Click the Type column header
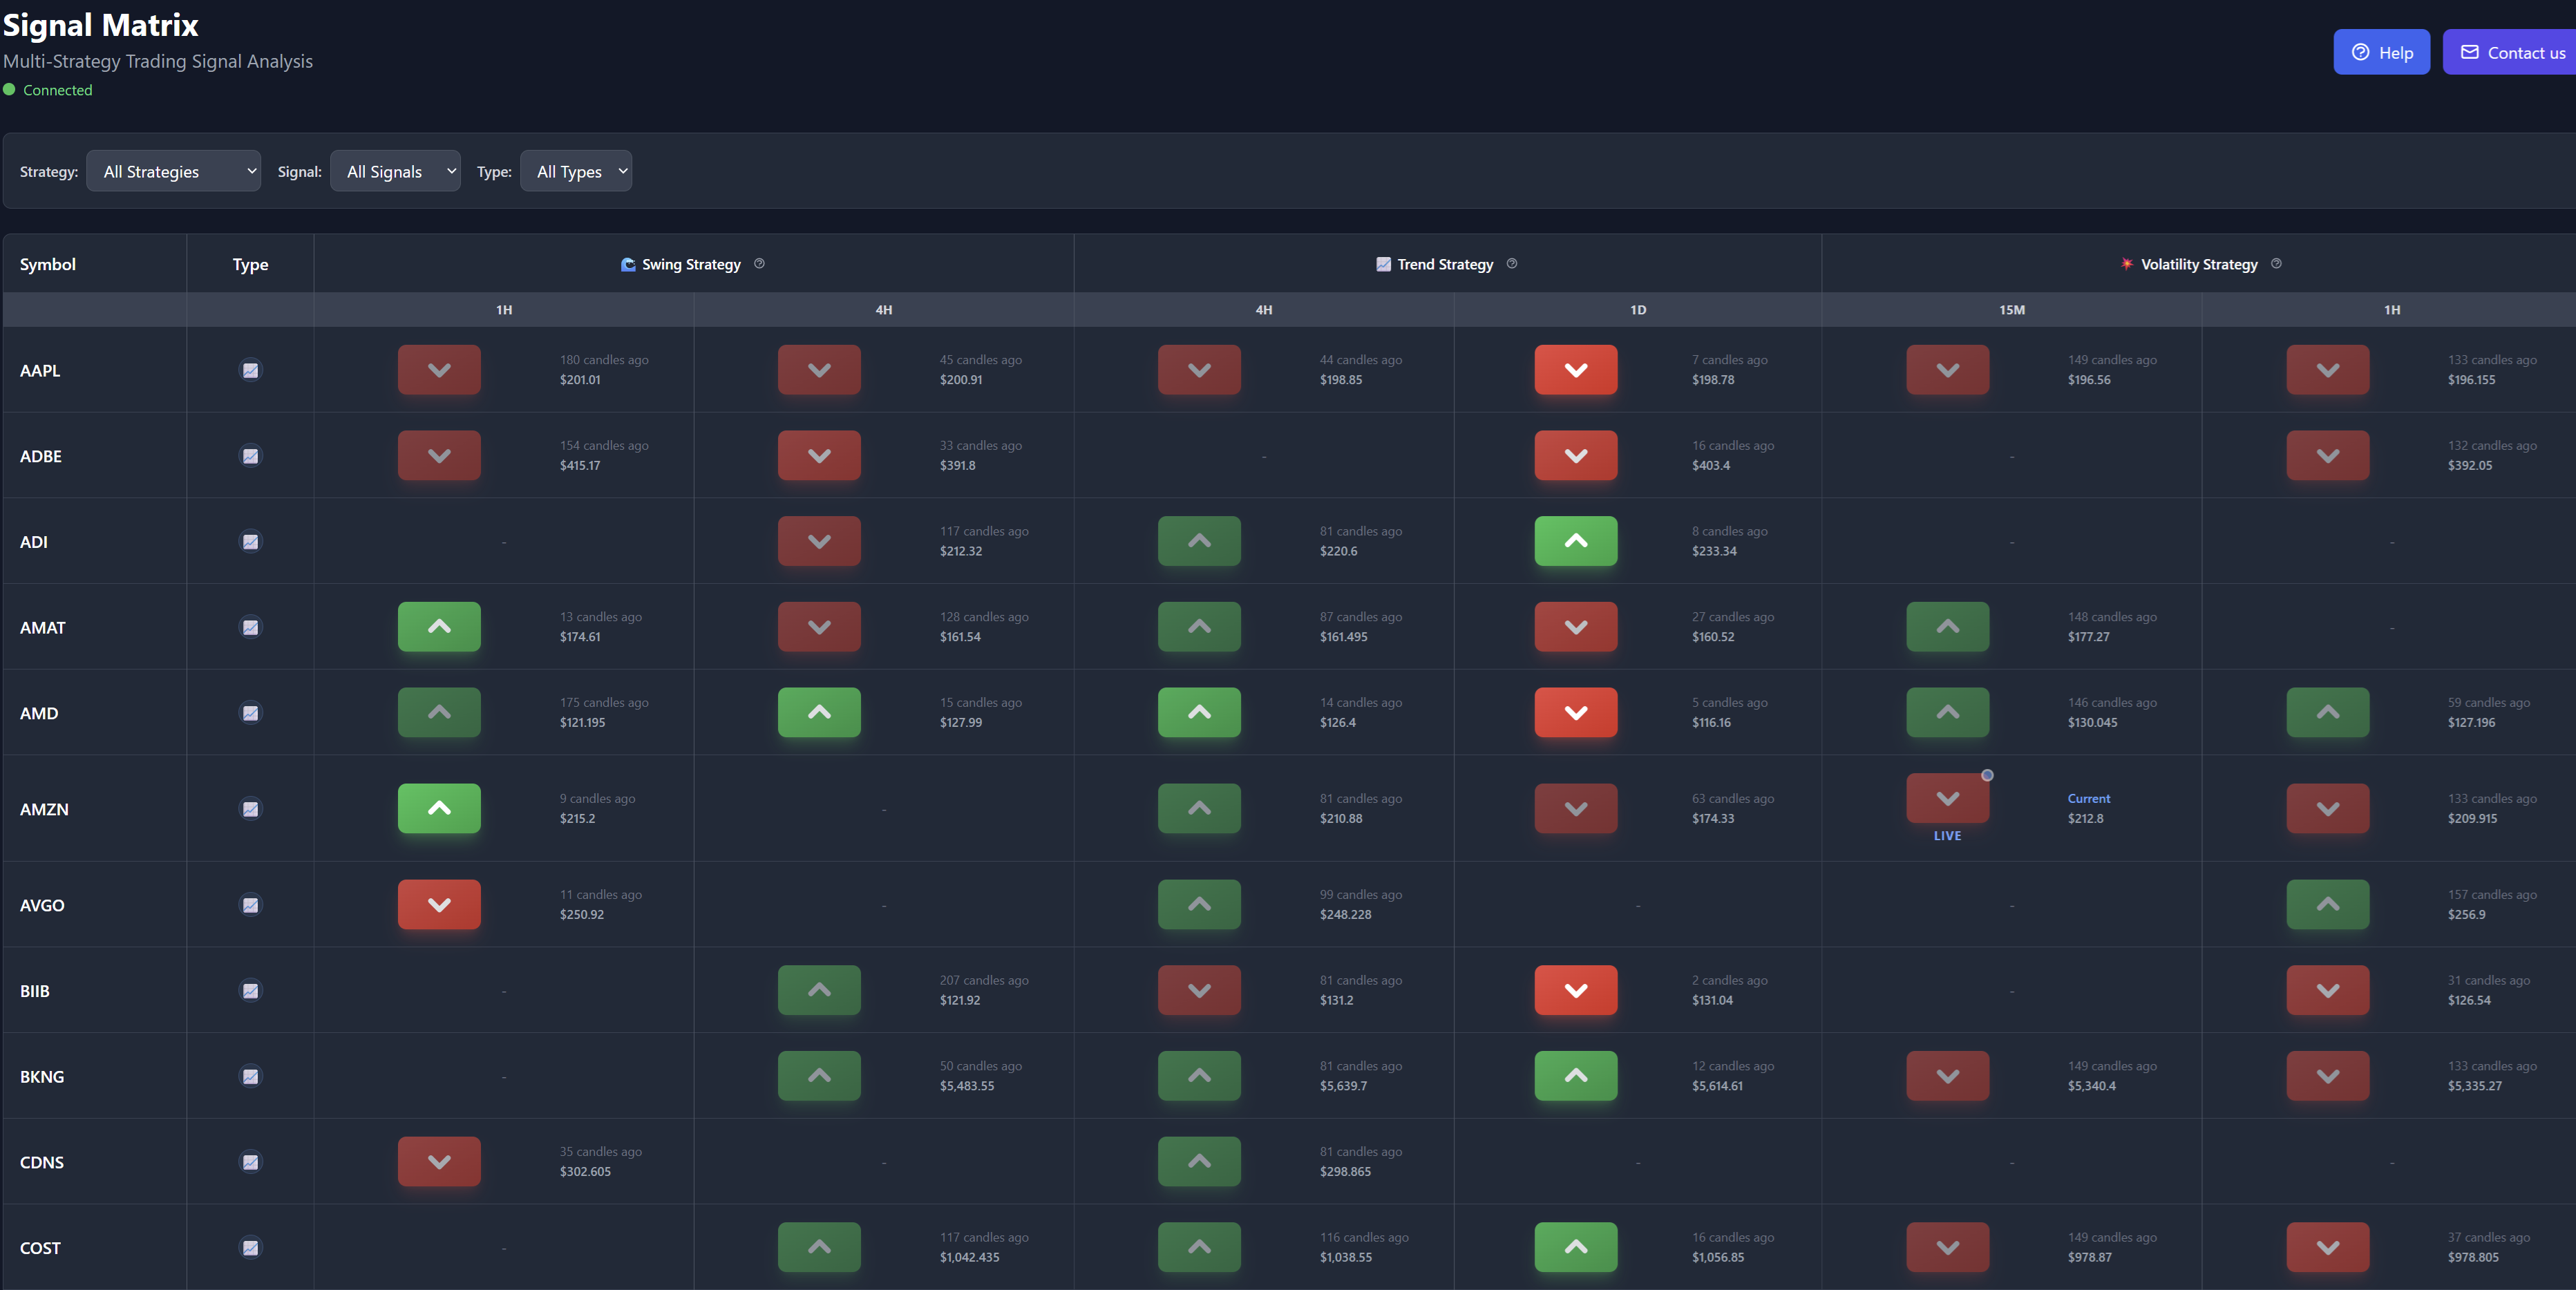This screenshot has width=2576, height=1290. point(250,264)
